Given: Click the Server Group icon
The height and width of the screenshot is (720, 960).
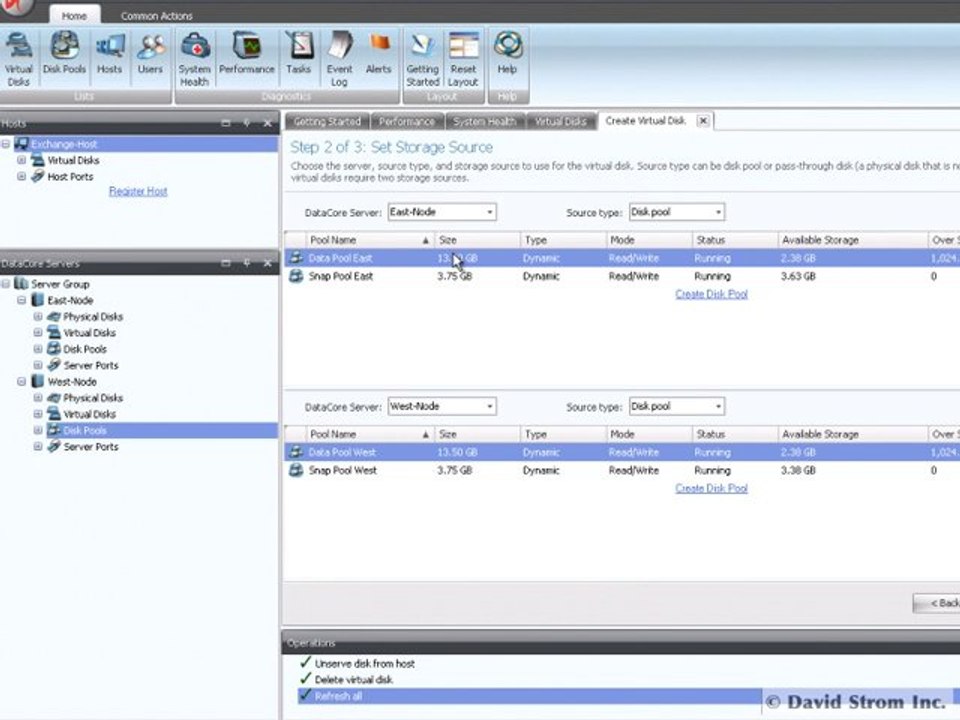Looking at the screenshot, I should coord(21,283).
